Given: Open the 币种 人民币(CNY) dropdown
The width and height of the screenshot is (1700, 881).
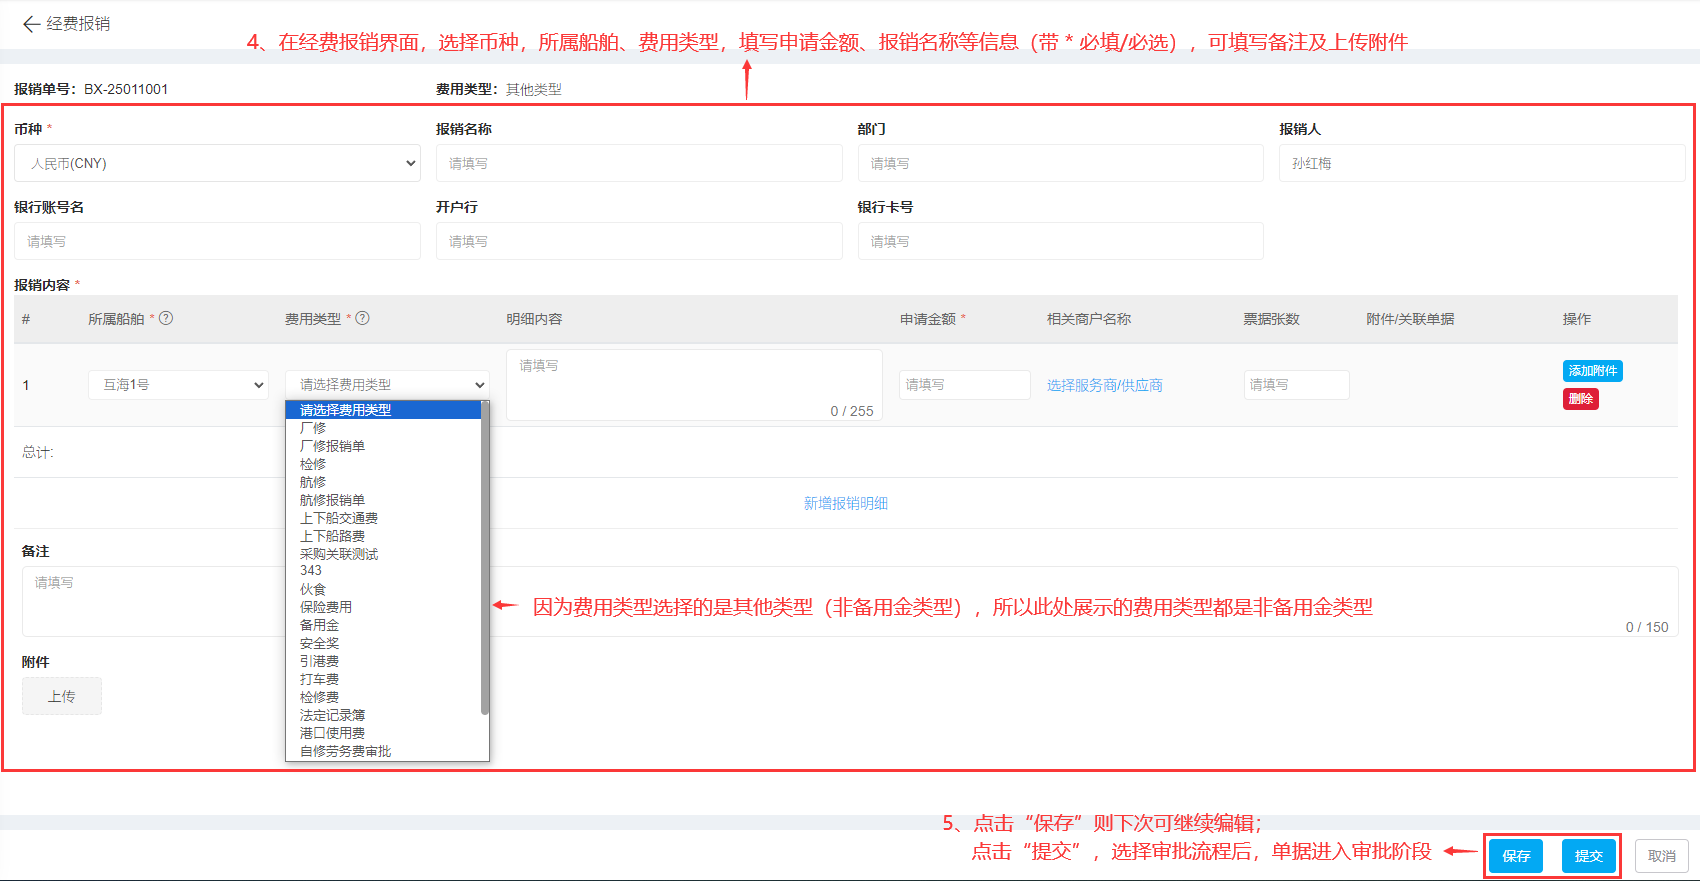Looking at the screenshot, I should click(217, 163).
